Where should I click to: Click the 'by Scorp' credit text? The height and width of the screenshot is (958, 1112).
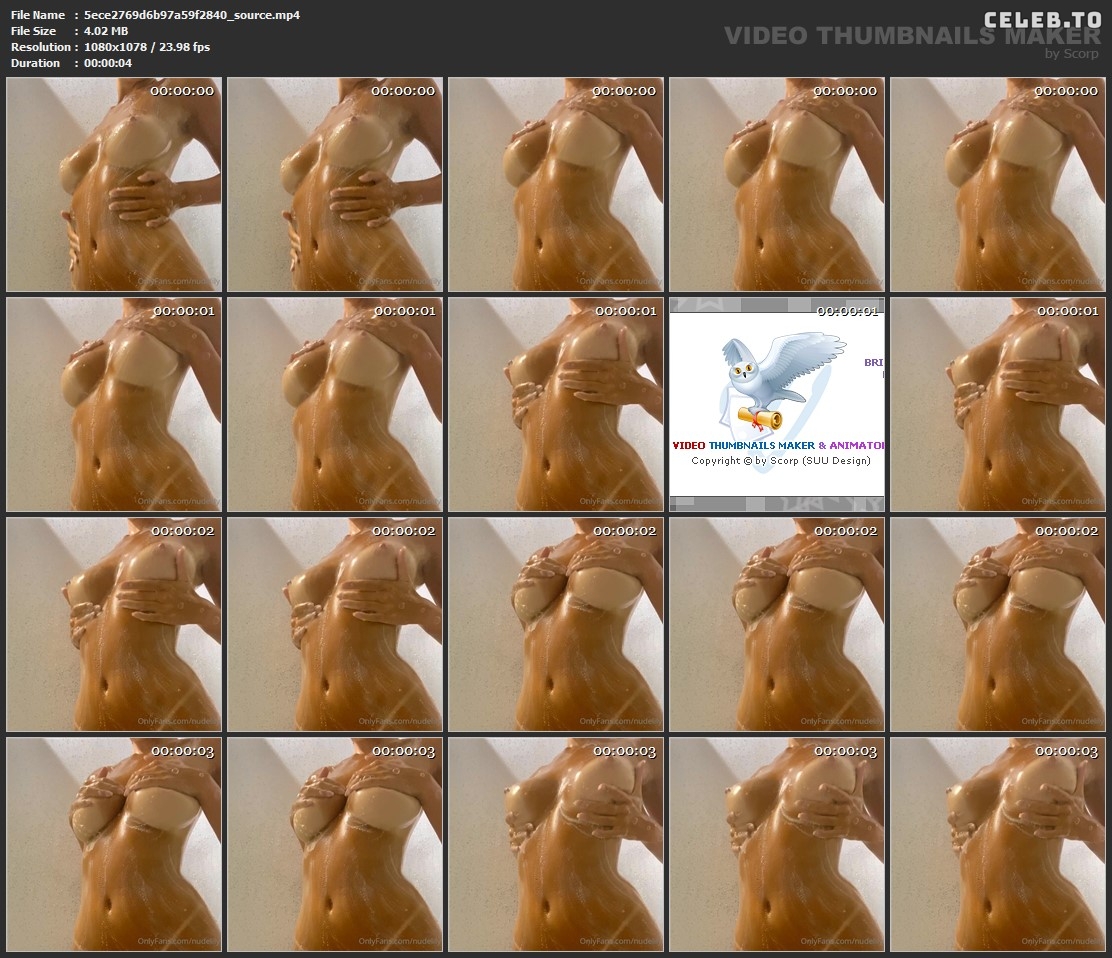pyautogui.click(x=1071, y=54)
